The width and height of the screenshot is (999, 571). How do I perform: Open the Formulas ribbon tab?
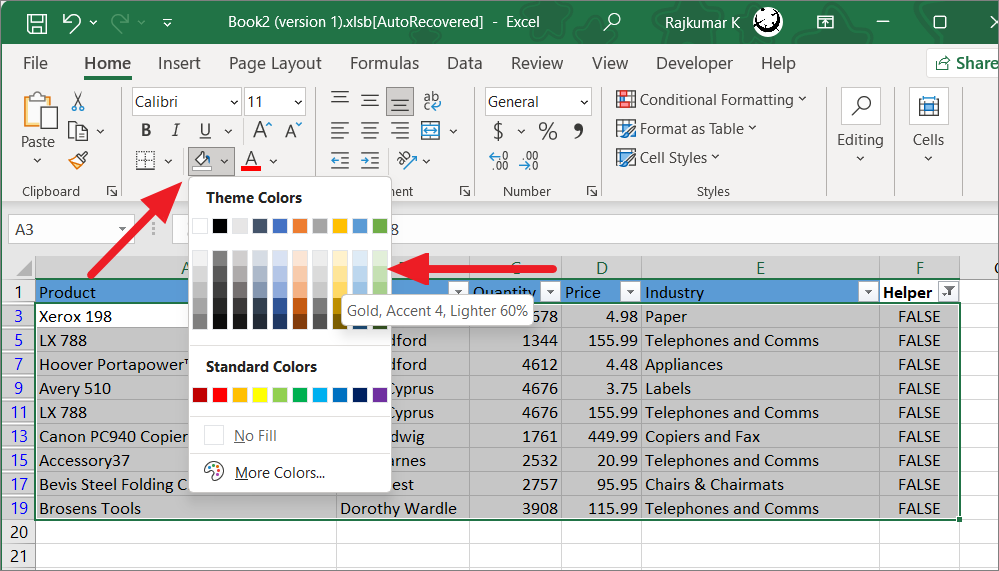[x=384, y=63]
